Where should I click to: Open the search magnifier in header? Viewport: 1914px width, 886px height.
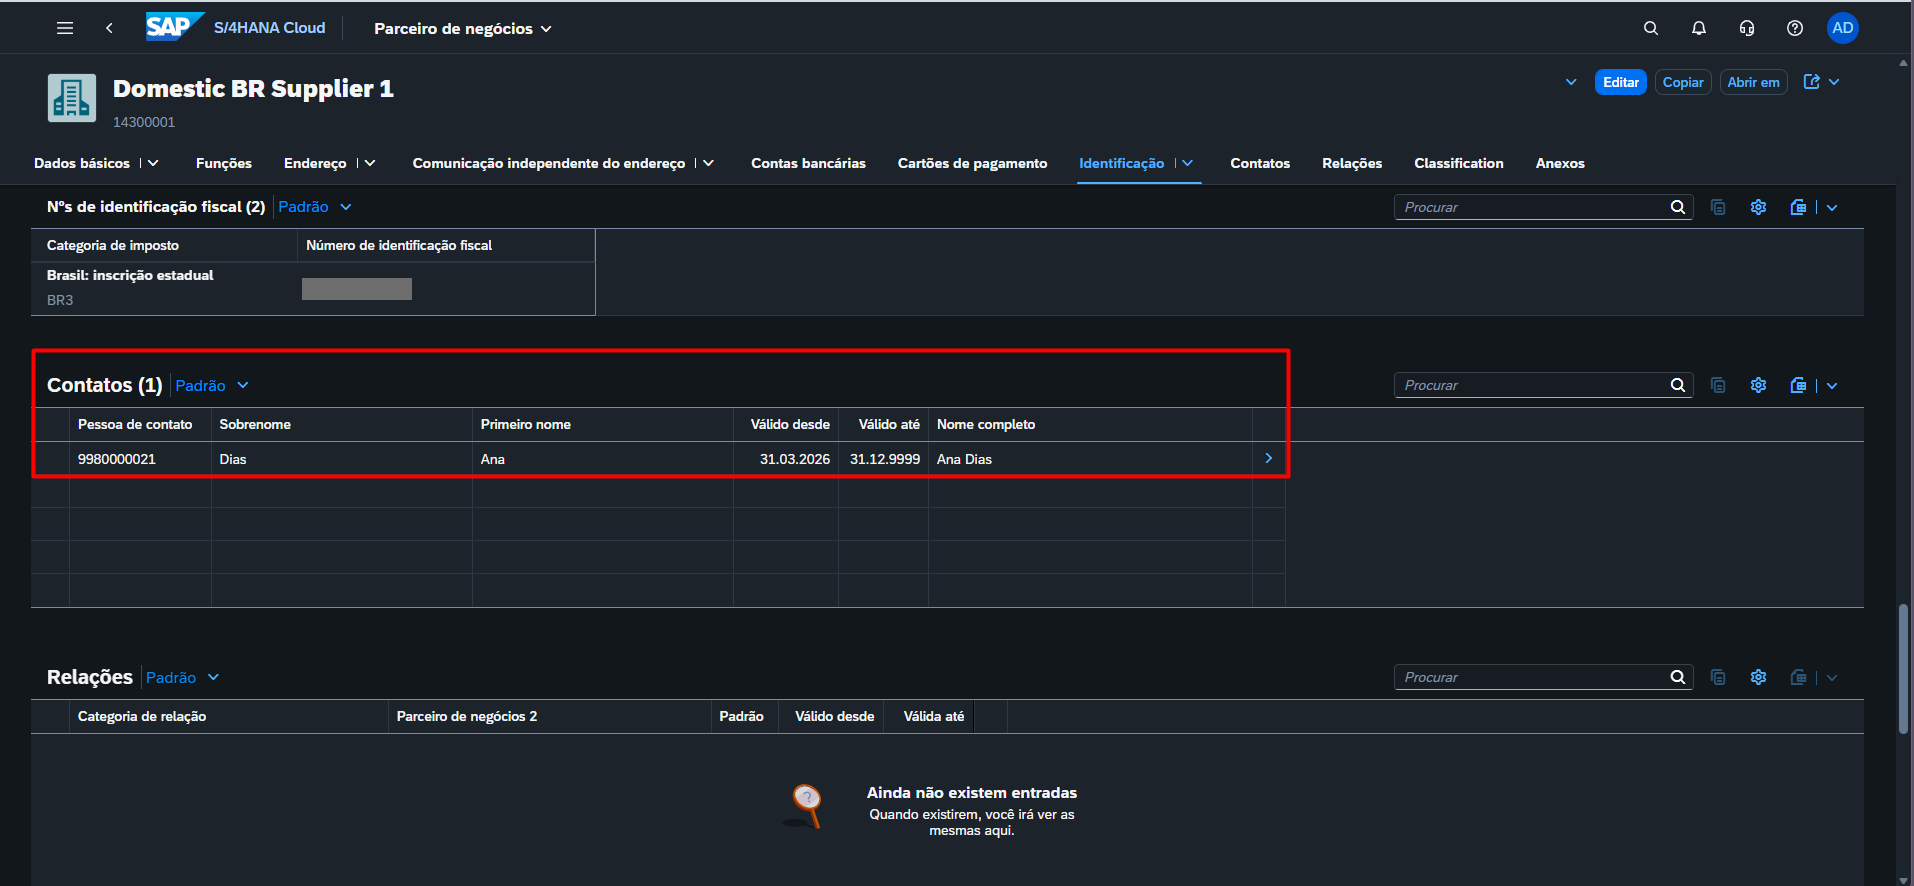(1651, 28)
